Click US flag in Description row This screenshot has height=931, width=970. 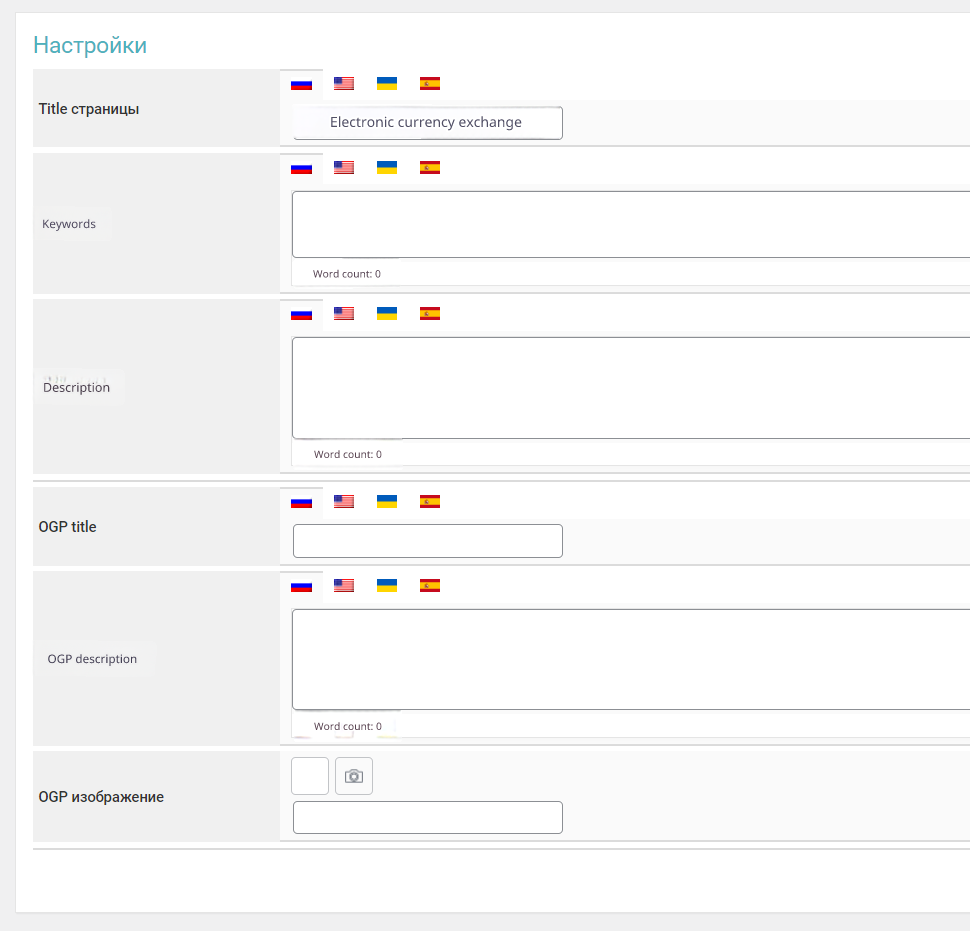pos(344,314)
